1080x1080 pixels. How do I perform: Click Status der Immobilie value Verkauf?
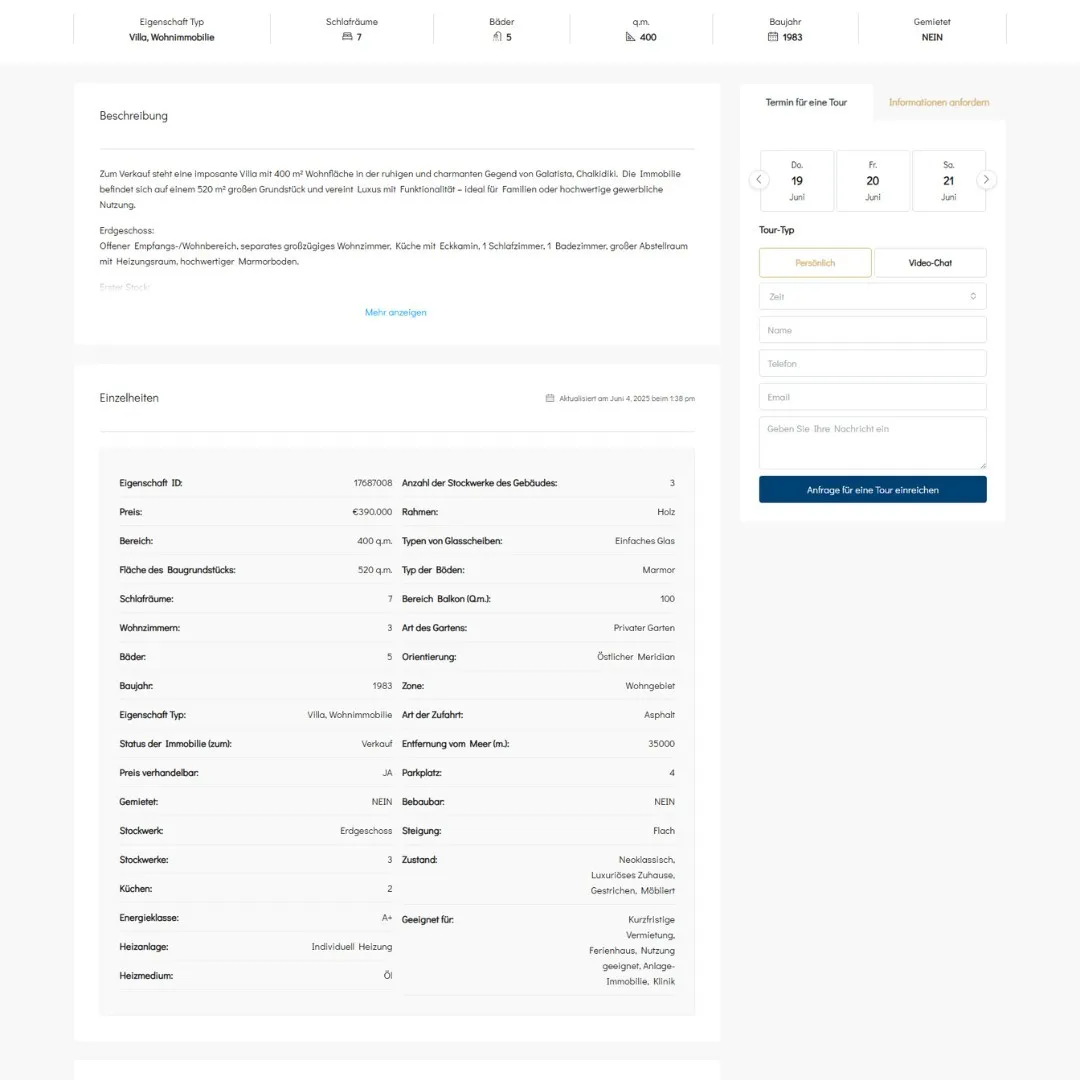point(377,743)
